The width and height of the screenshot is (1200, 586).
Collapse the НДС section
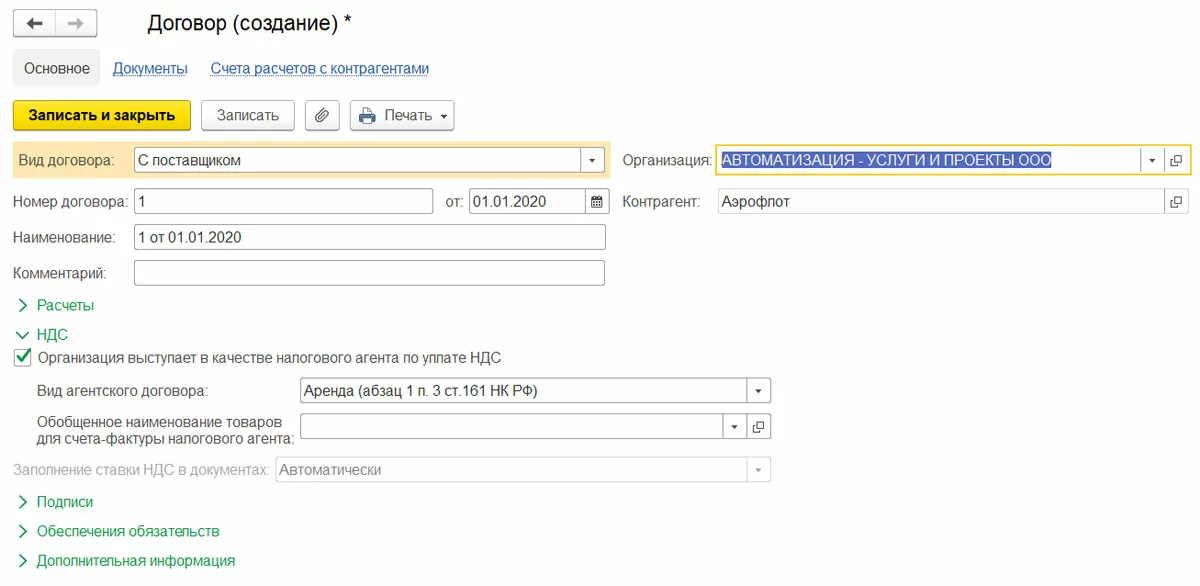click(23, 335)
